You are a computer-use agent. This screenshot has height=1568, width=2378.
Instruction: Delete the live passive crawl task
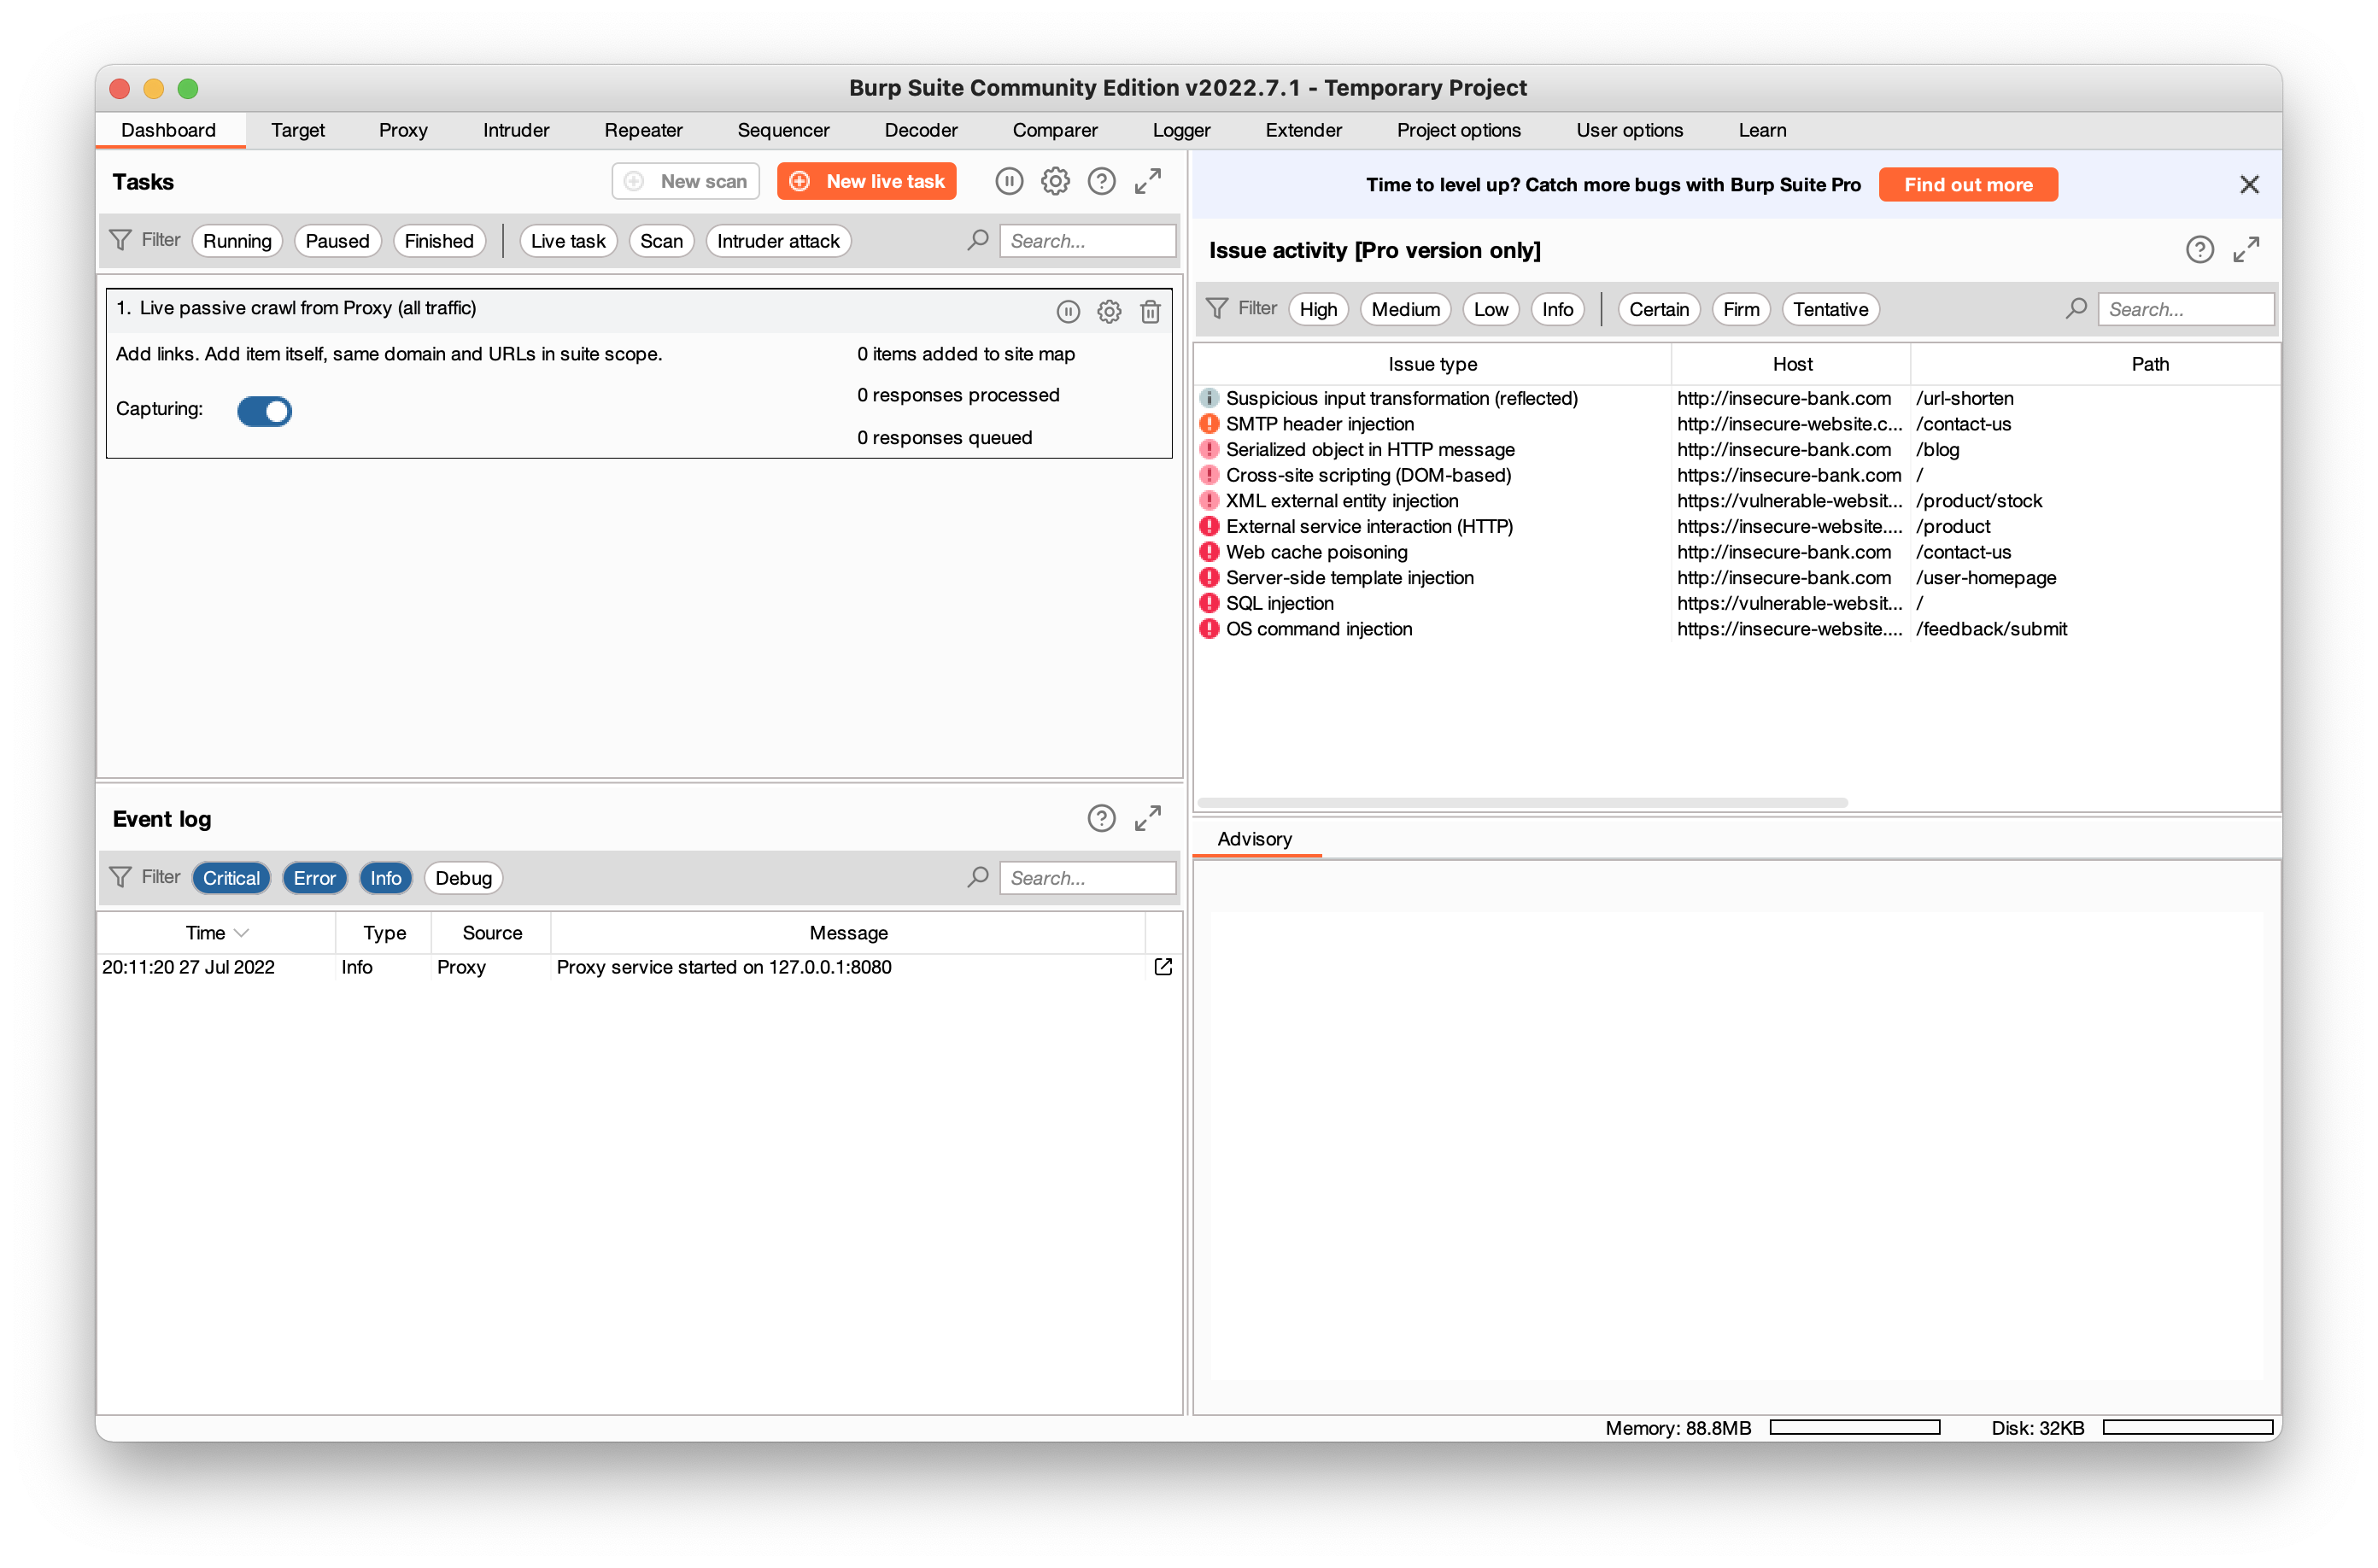click(x=1150, y=312)
